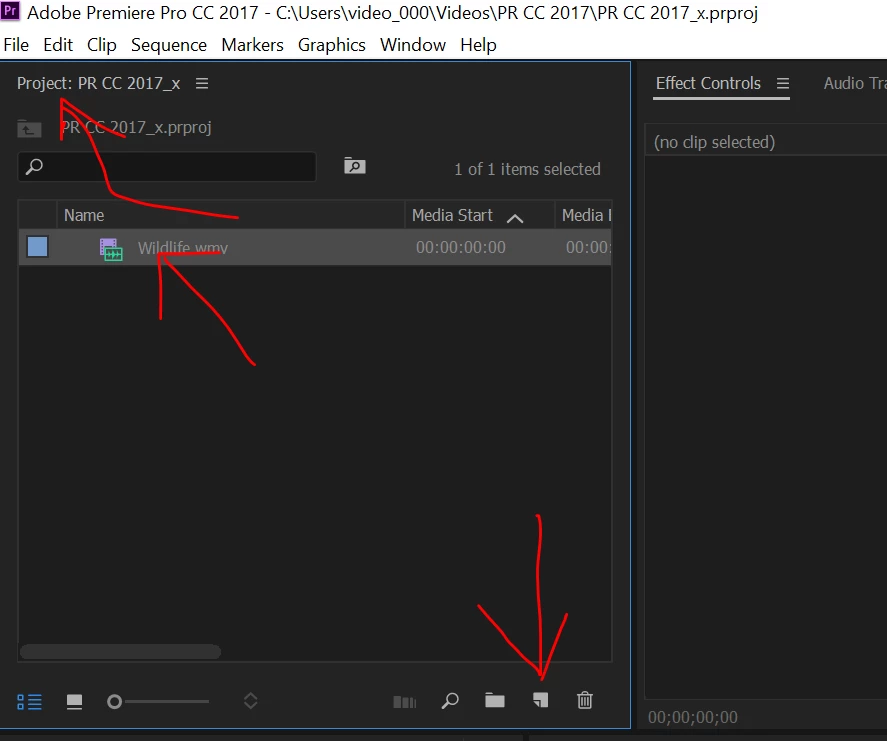
Task: Click the 1 of 1 items selected text
Action: 527,169
